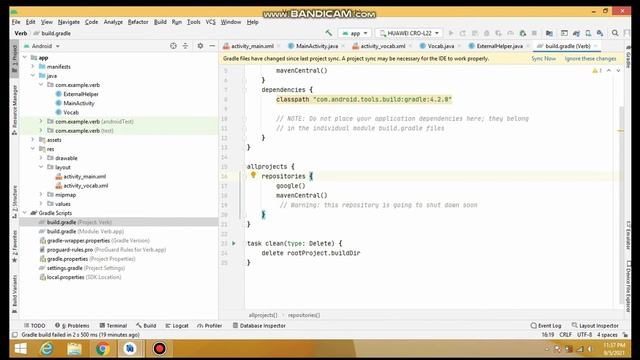Screen dimensions: 640x360
Task: Run the clean task gutter arrow
Action: click(x=234, y=243)
